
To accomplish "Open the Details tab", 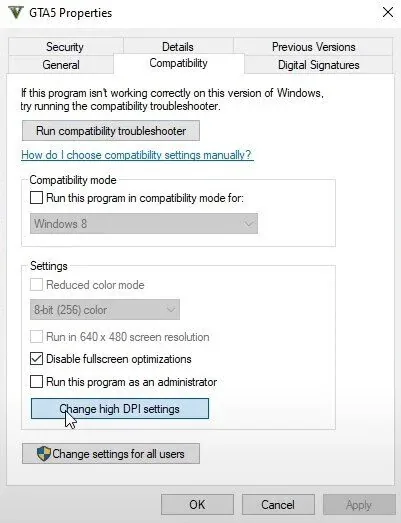I will click(x=178, y=47).
